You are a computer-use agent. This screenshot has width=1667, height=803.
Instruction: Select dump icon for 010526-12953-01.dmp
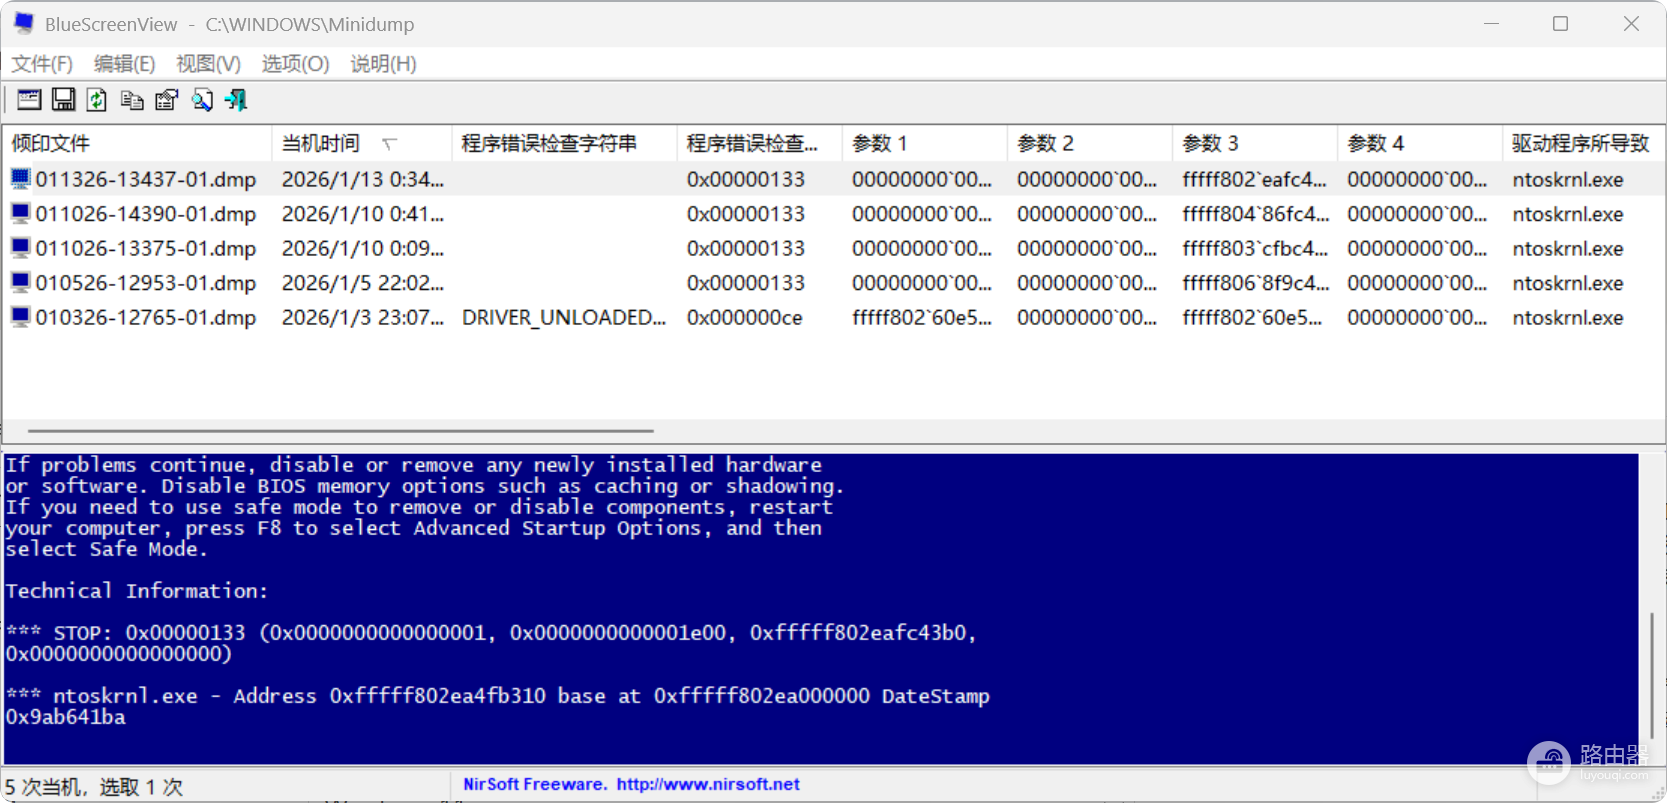20,283
